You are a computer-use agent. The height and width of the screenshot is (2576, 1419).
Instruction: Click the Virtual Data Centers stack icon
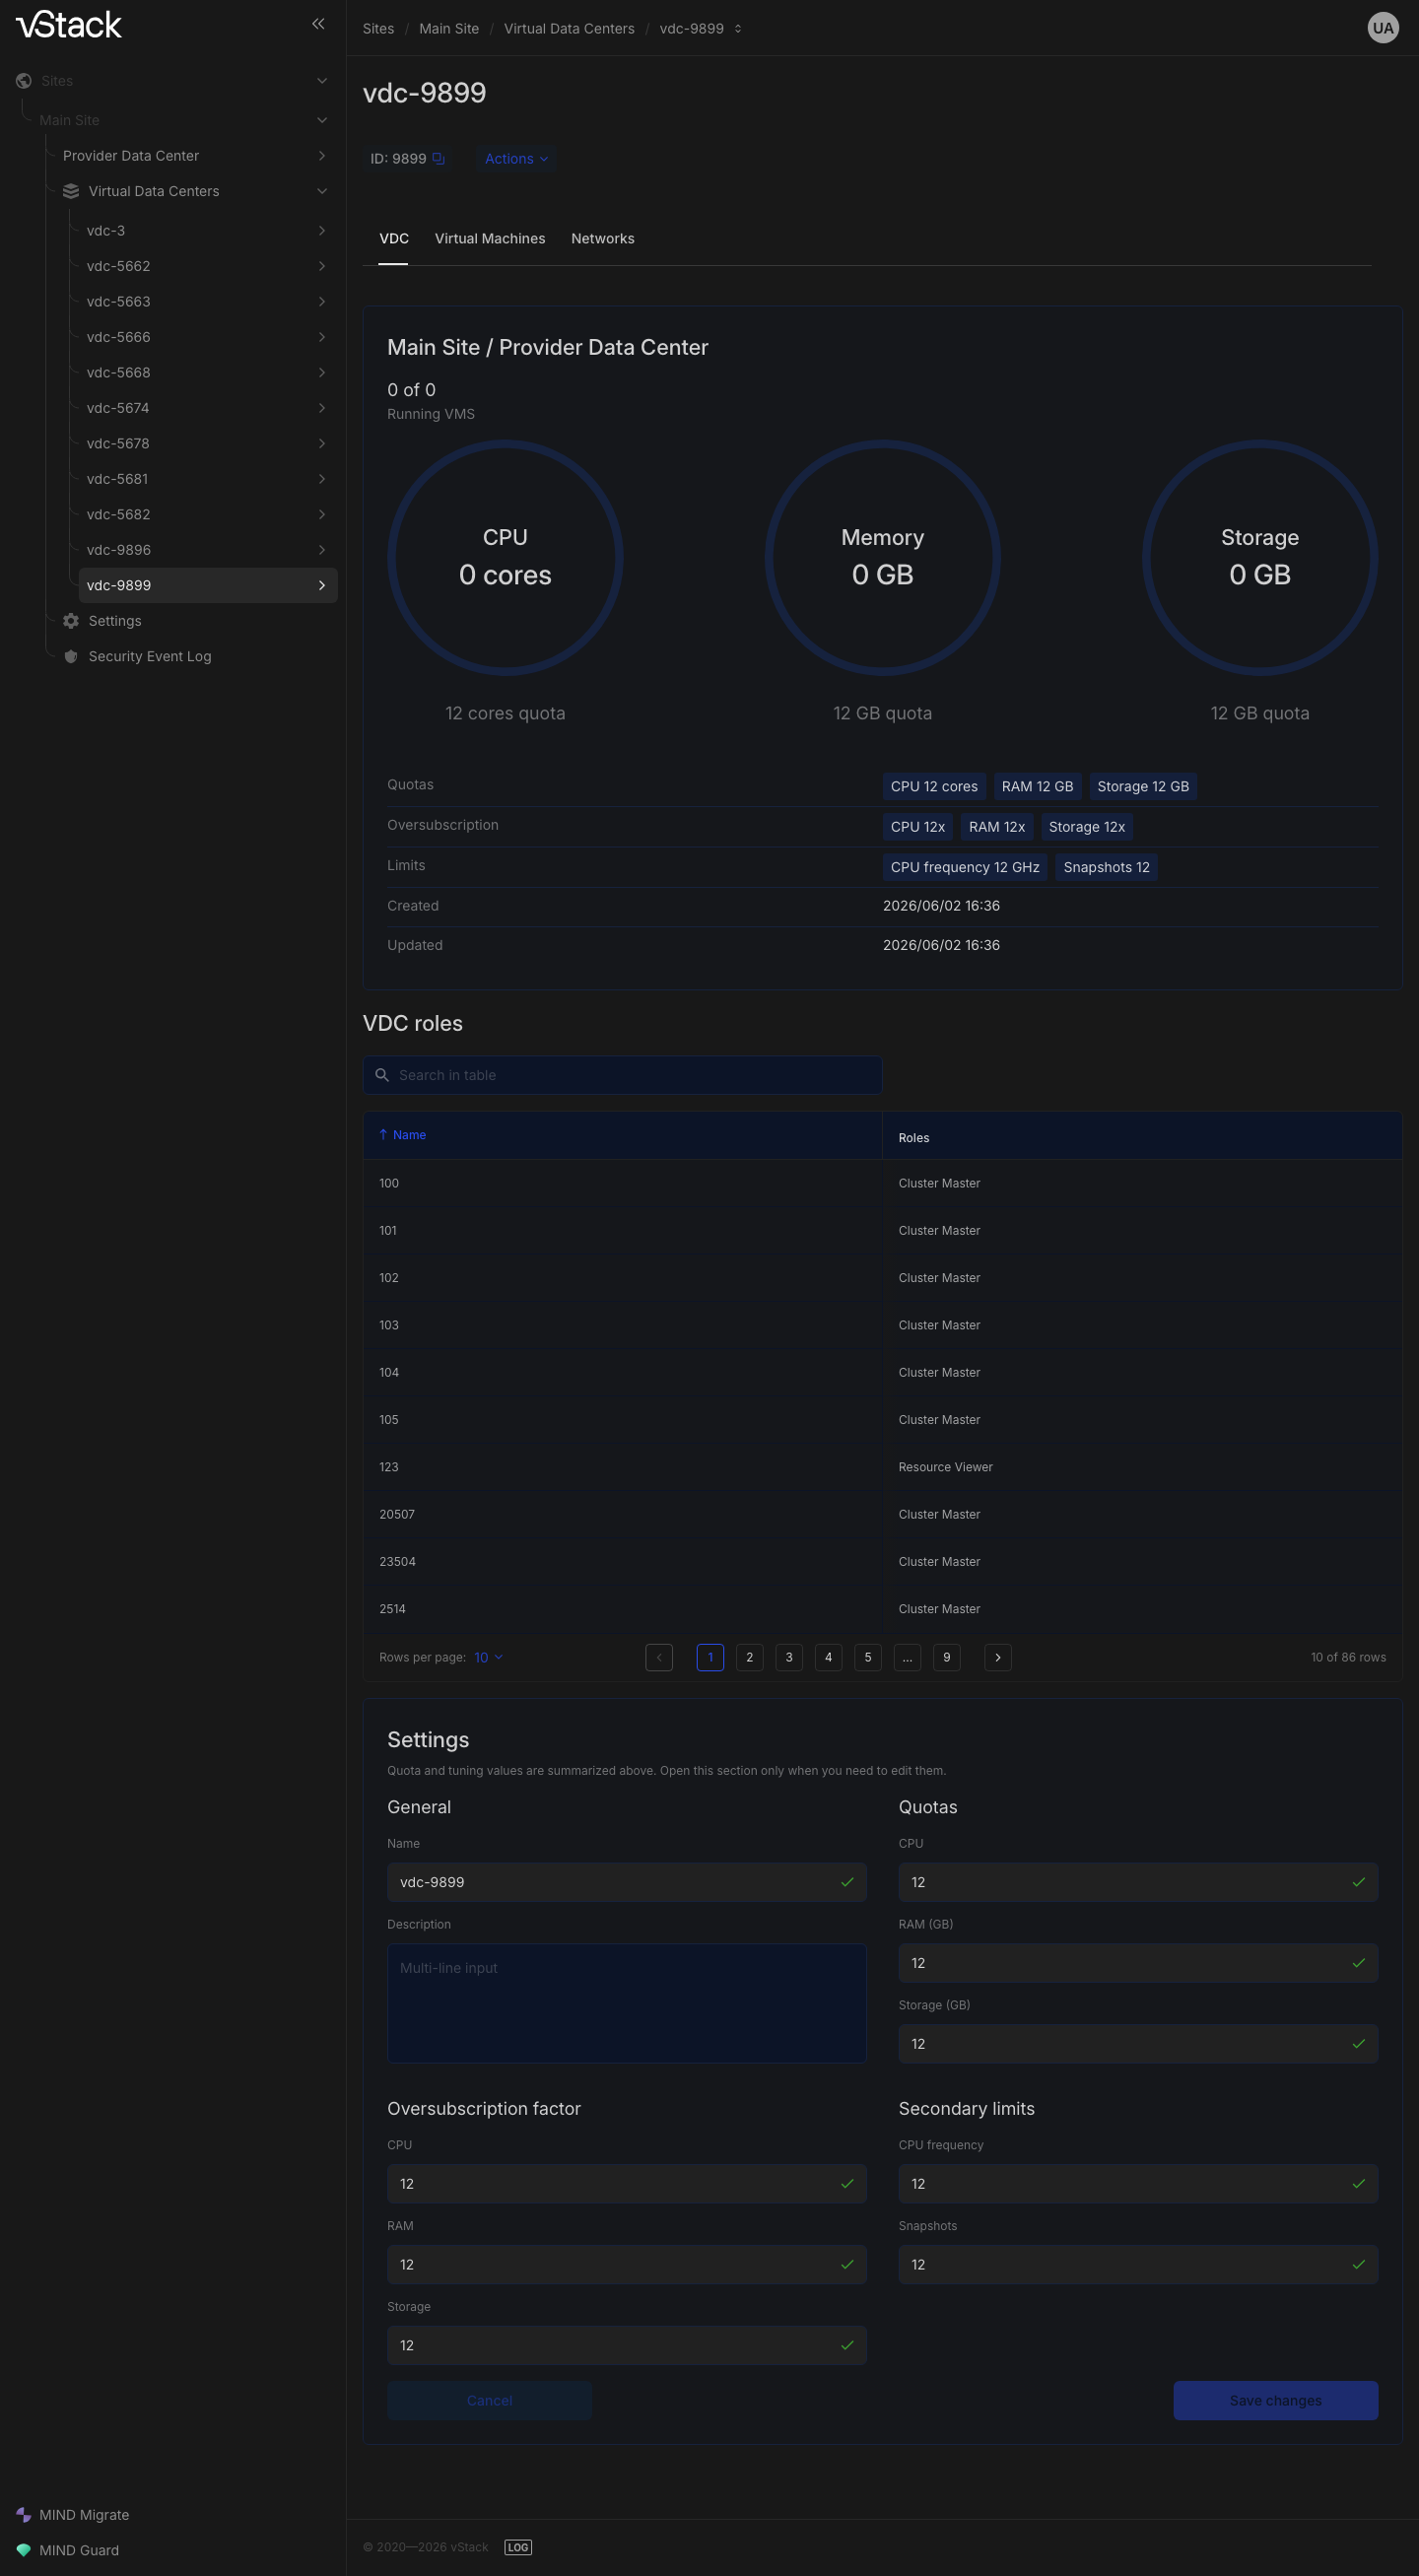(71, 191)
